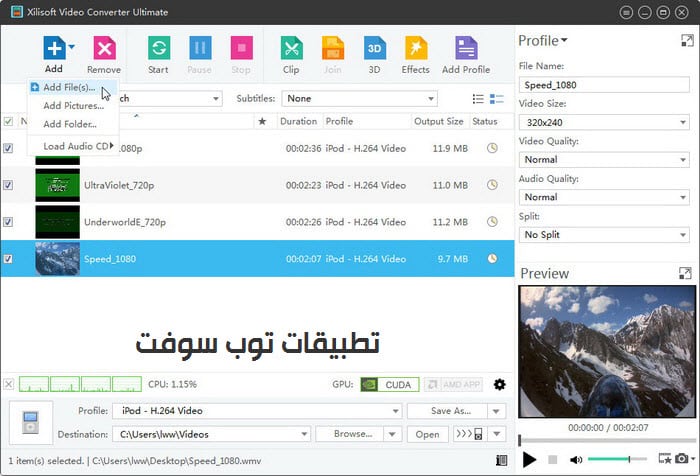The width and height of the screenshot is (700, 476).
Task: Click the preview seek bar
Action: pyautogui.click(x=607, y=441)
